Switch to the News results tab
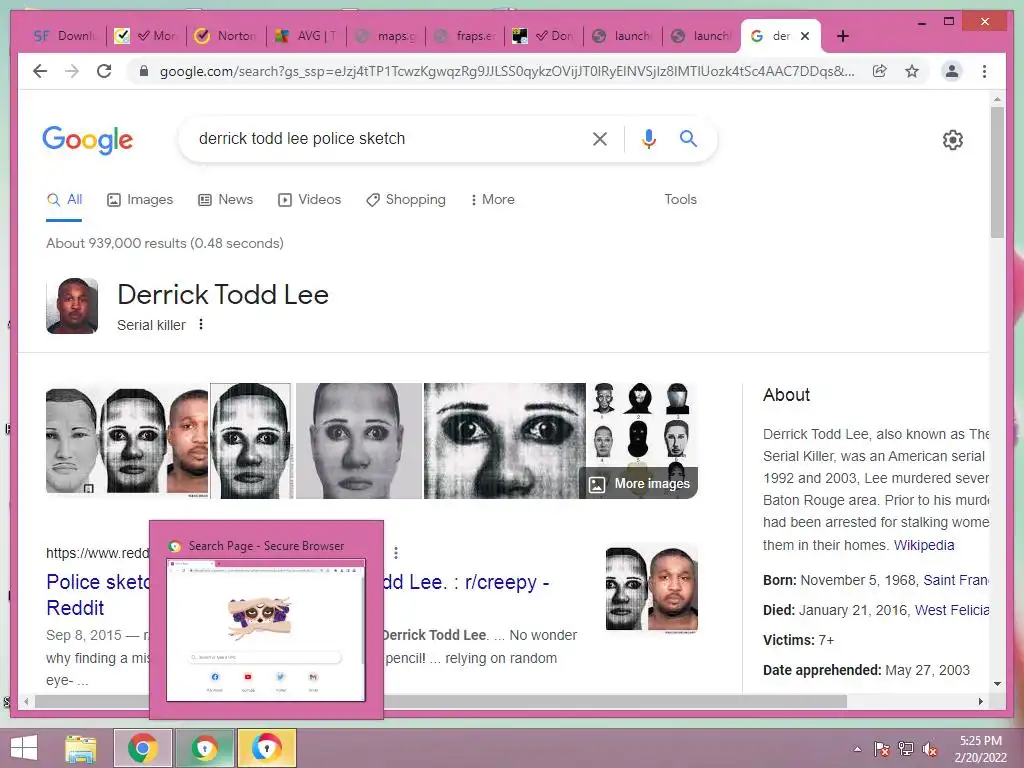Screen dimensions: 1024x768 pyautogui.click(x=226, y=199)
